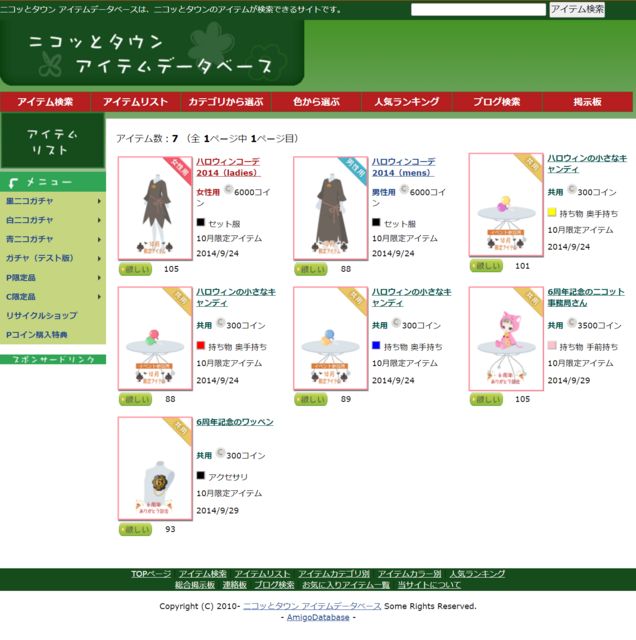Open the アイテム検索 red nav tab
The height and width of the screenshot is (640, 636).
coord(45,102)
